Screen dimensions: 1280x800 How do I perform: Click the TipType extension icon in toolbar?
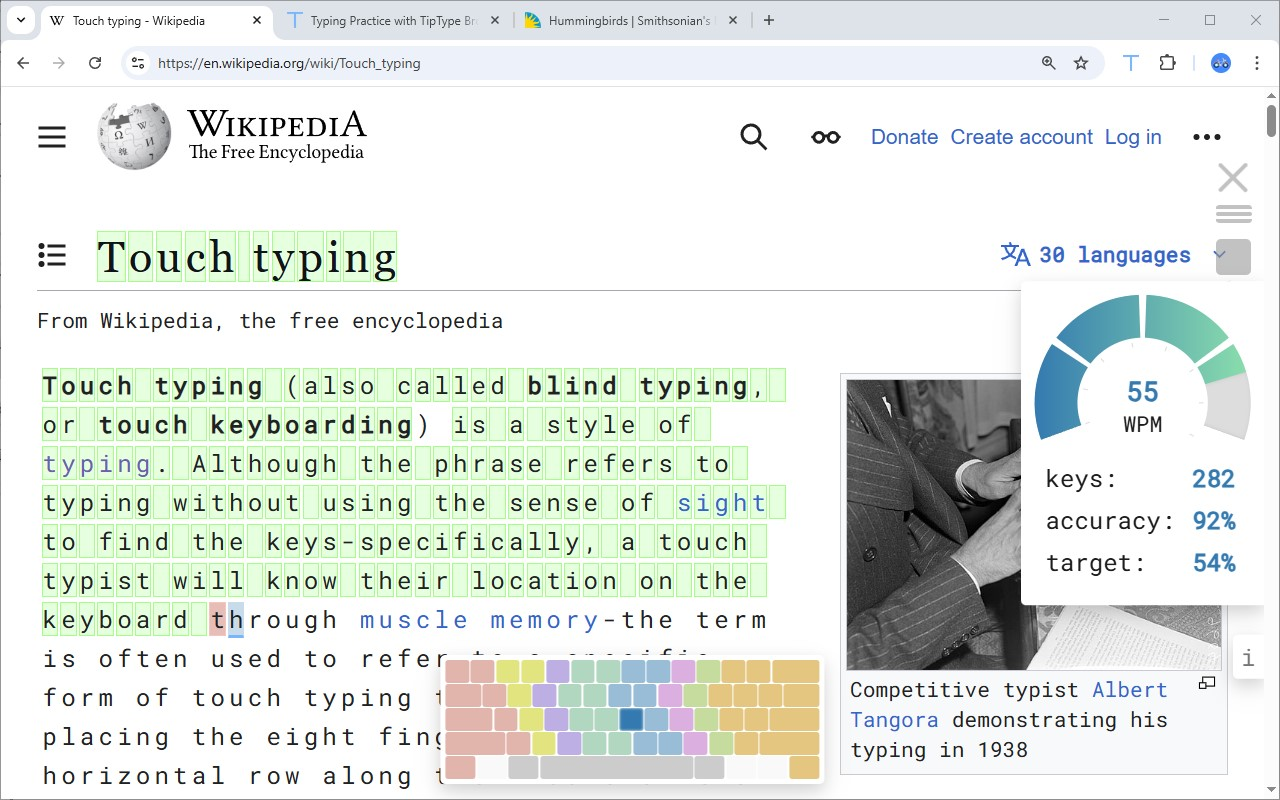1131,63
